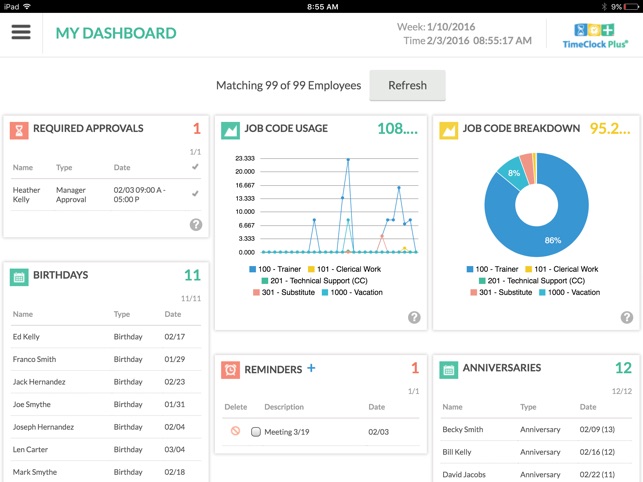Add a new reminder with plus icon

[311, 369]
